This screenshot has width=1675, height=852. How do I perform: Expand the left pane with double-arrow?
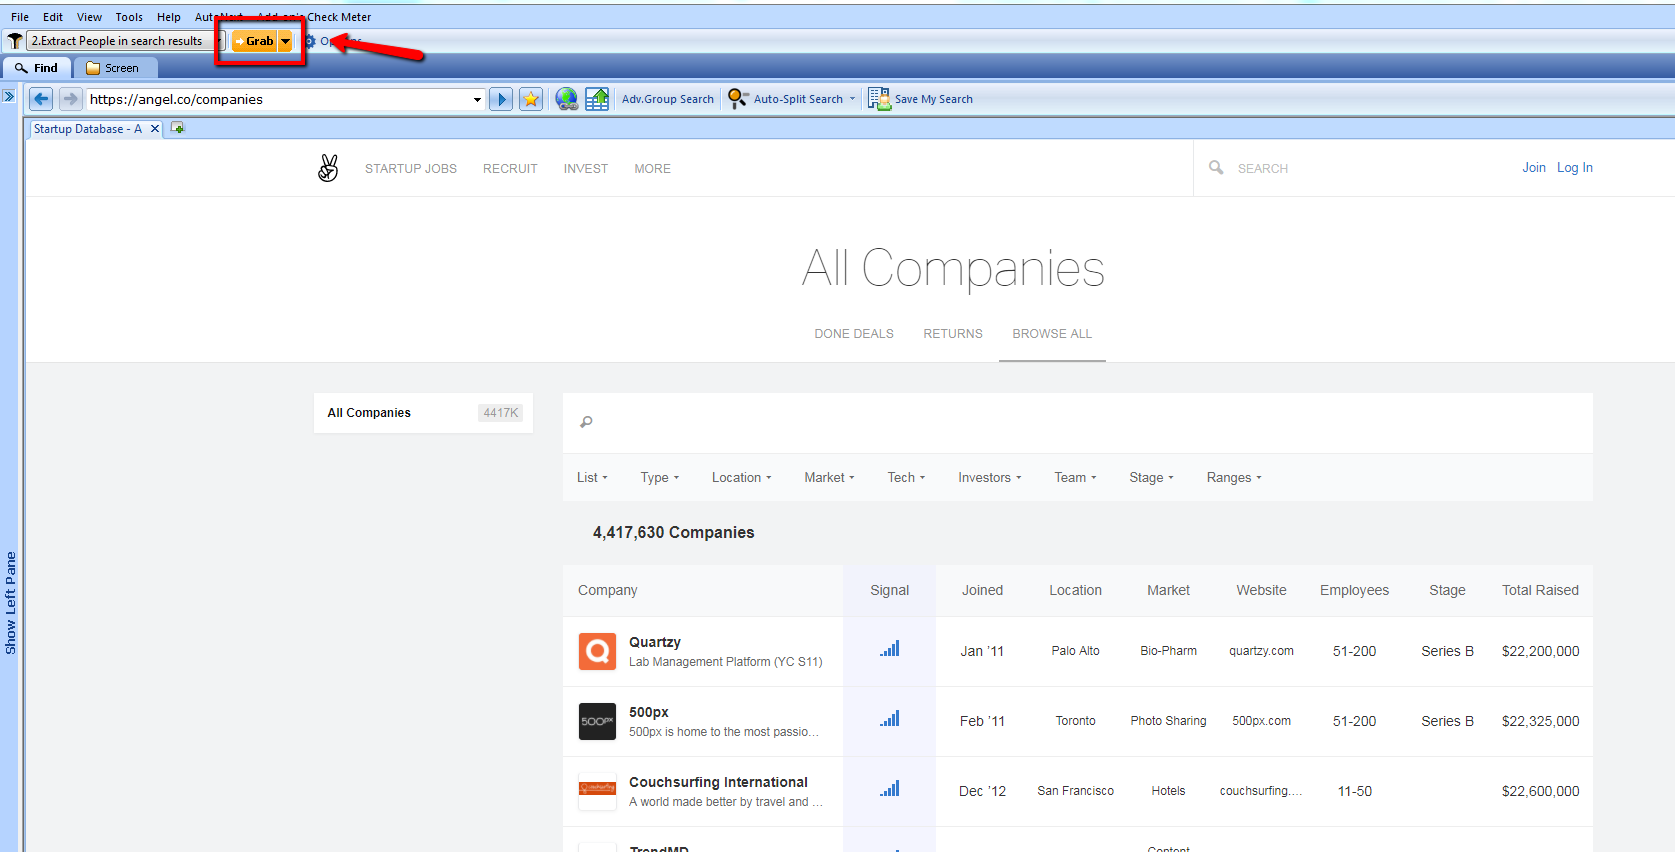click(8, 96)
